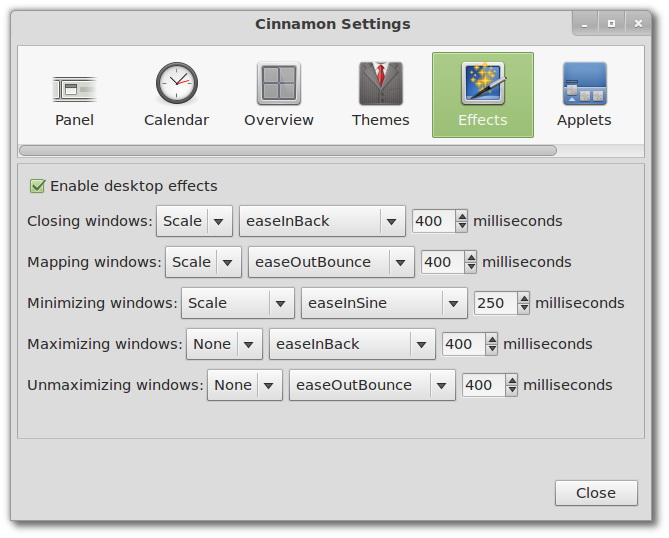Maximize the Cinnamon Settings window
This screenshot has width=669, height=538.
coord(611,23)
